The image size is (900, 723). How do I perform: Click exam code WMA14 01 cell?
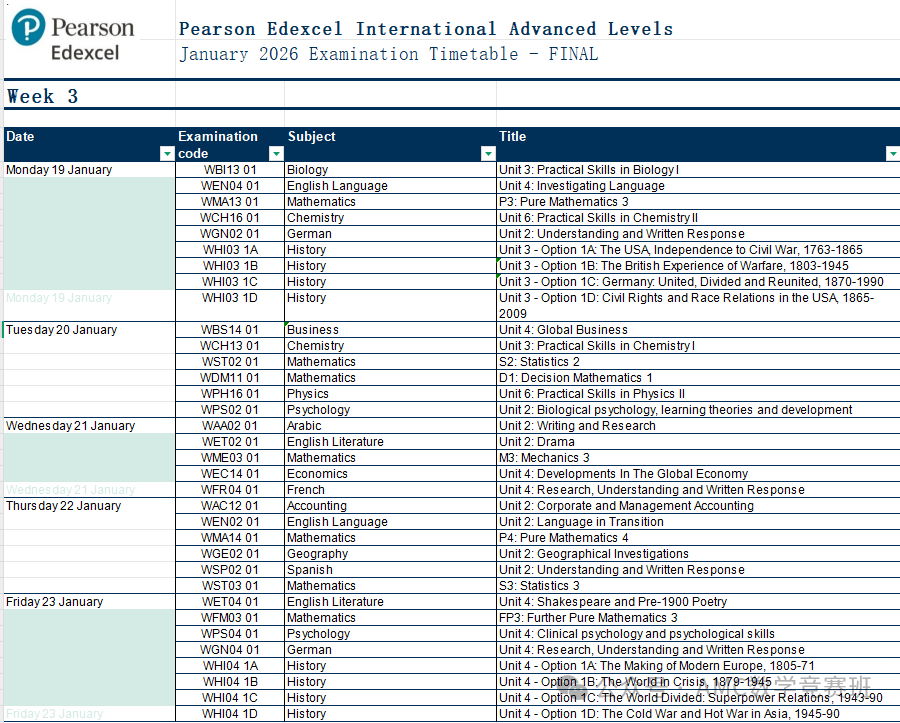[230, 538]
